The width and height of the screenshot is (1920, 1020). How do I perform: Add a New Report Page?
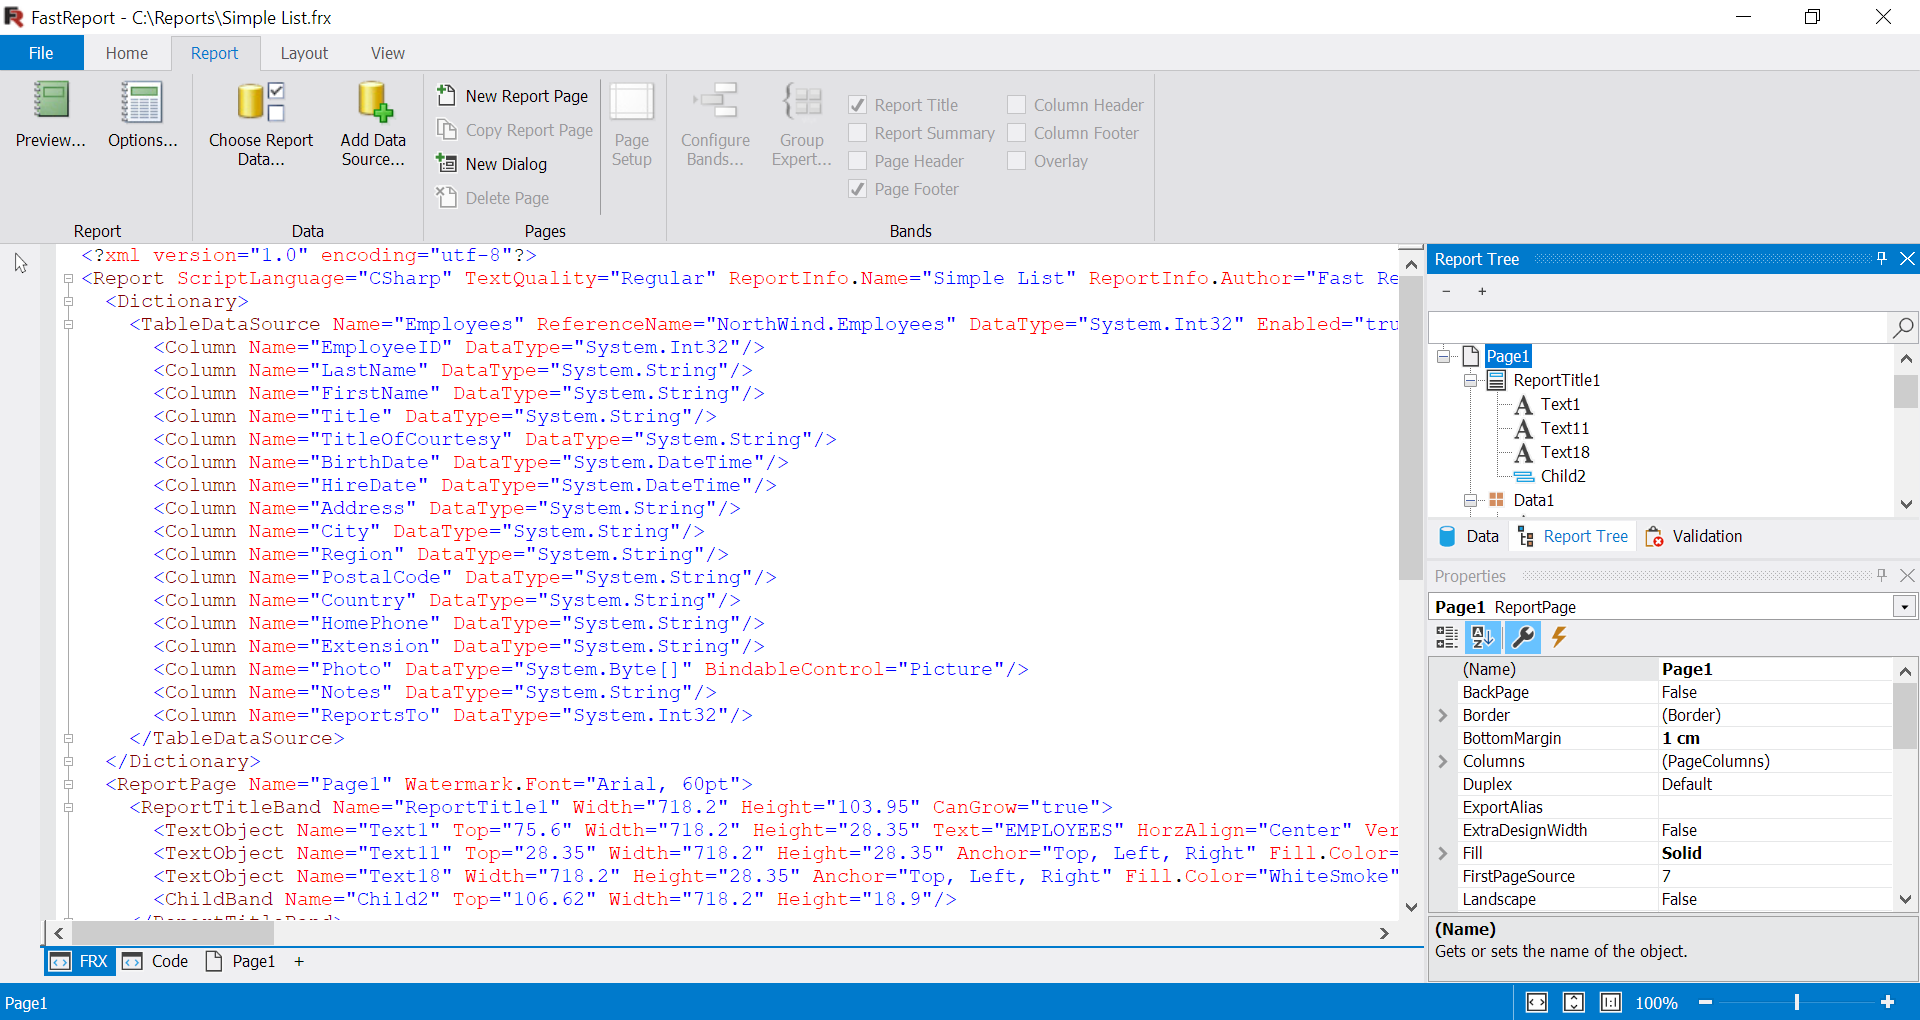pos(513,96)
